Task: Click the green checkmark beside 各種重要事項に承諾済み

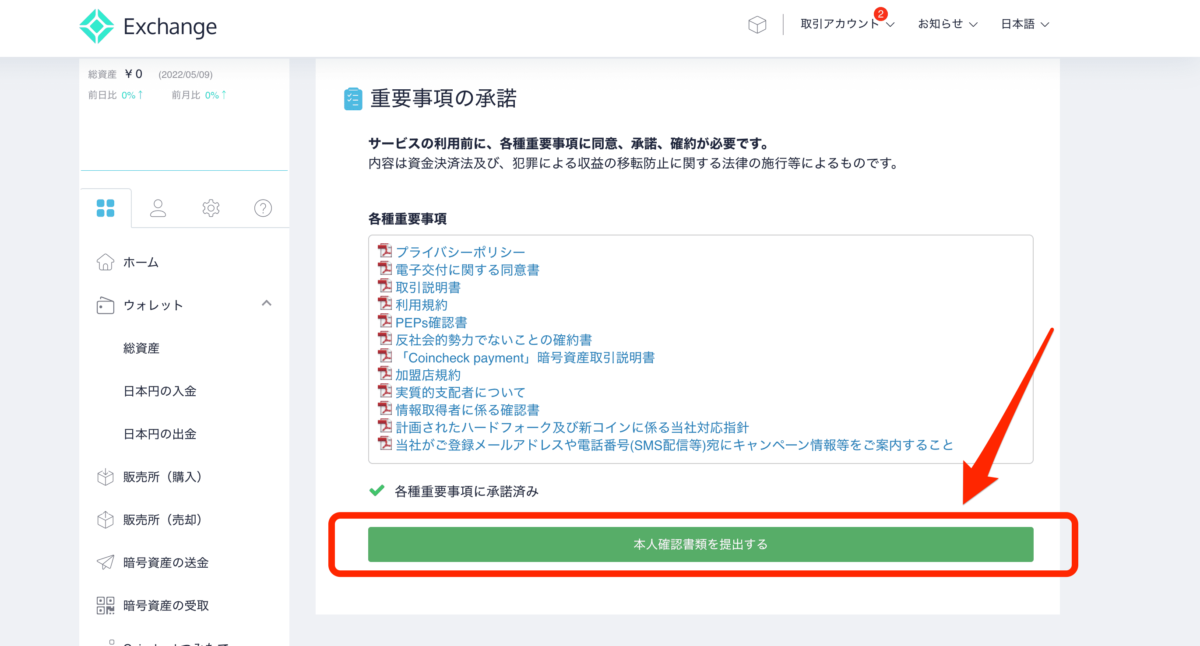Action: tap(377, 491)
